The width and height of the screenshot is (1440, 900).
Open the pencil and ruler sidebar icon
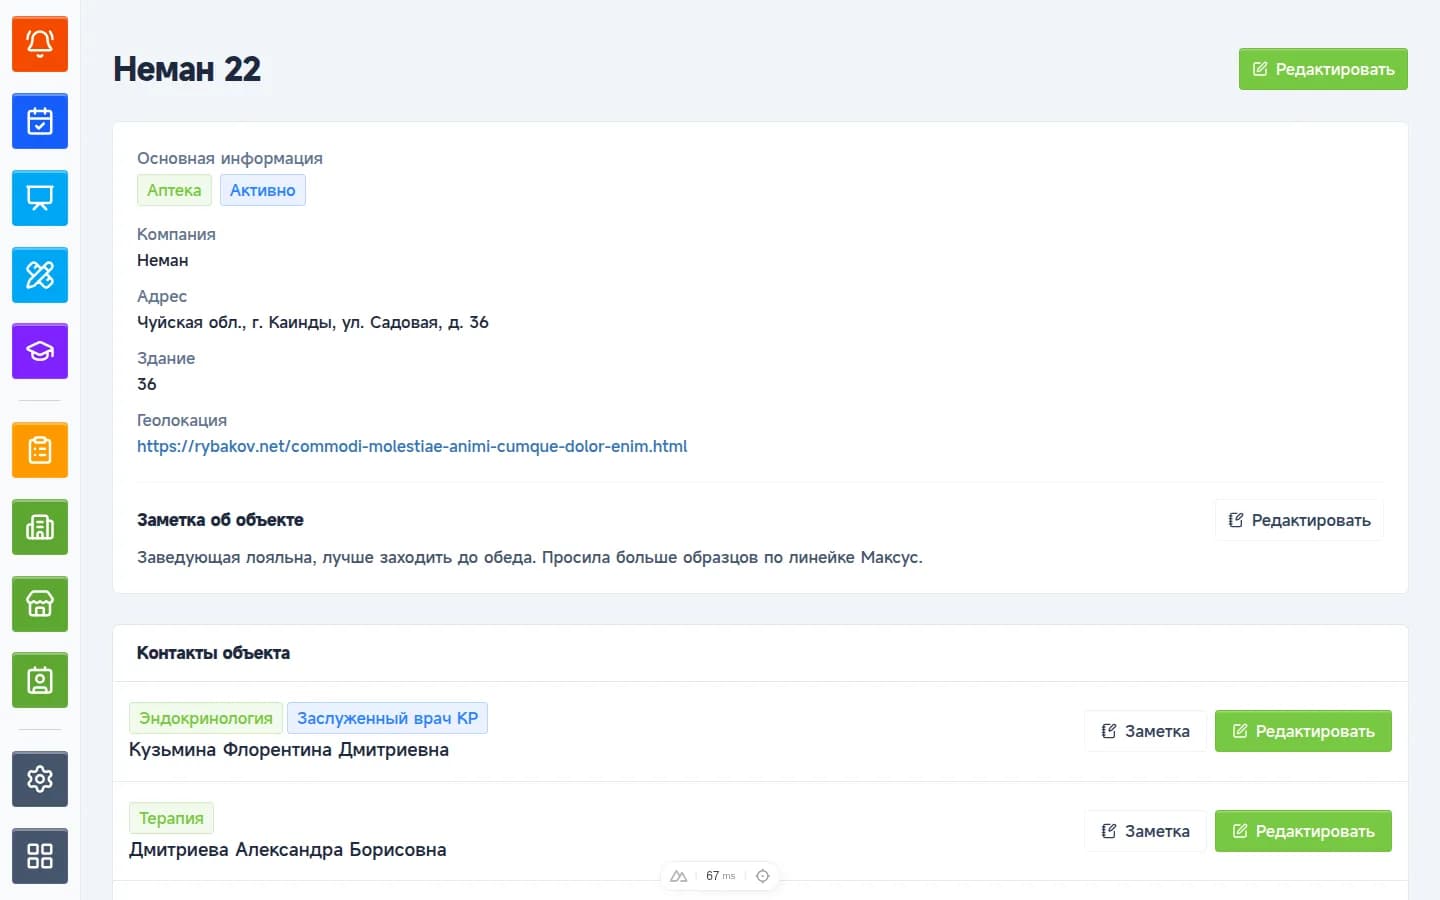(x=40, y=275)
